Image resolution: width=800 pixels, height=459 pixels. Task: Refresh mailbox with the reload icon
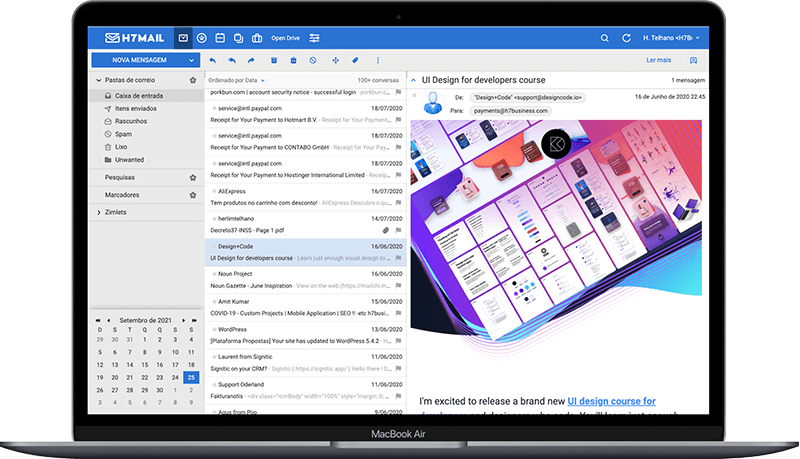click(627, 38)
